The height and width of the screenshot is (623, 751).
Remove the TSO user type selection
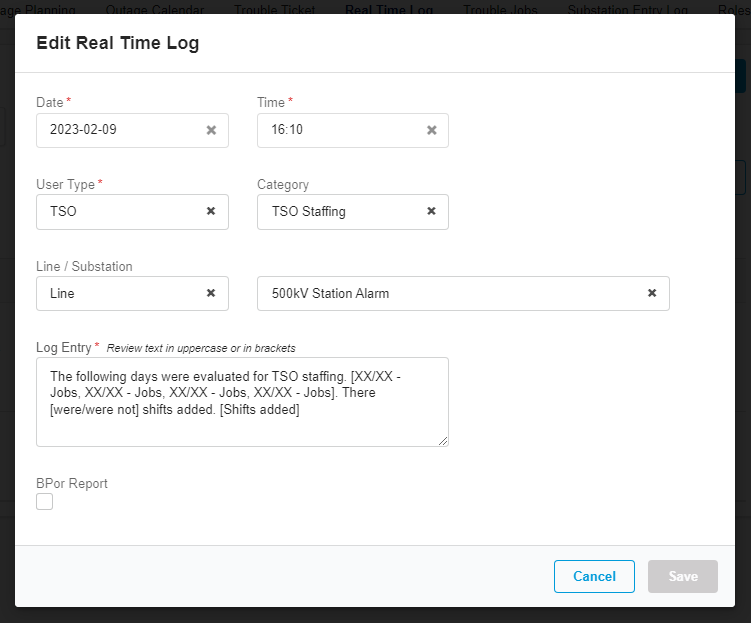(x=211, y=211)
